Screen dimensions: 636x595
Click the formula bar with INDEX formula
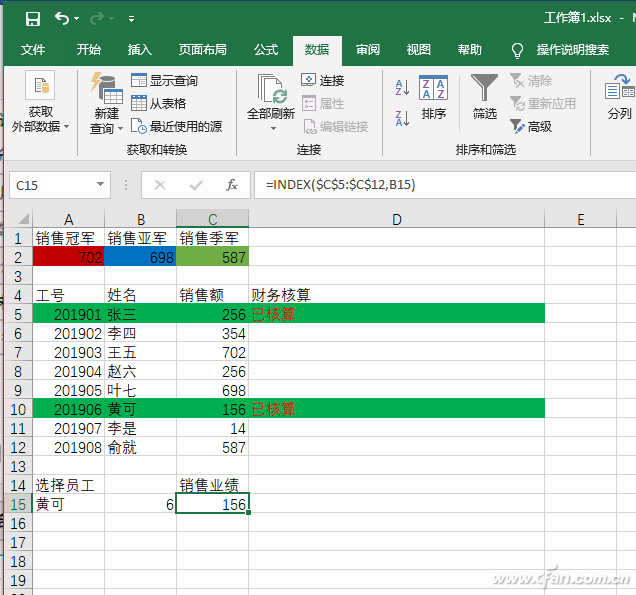point(445,185)
